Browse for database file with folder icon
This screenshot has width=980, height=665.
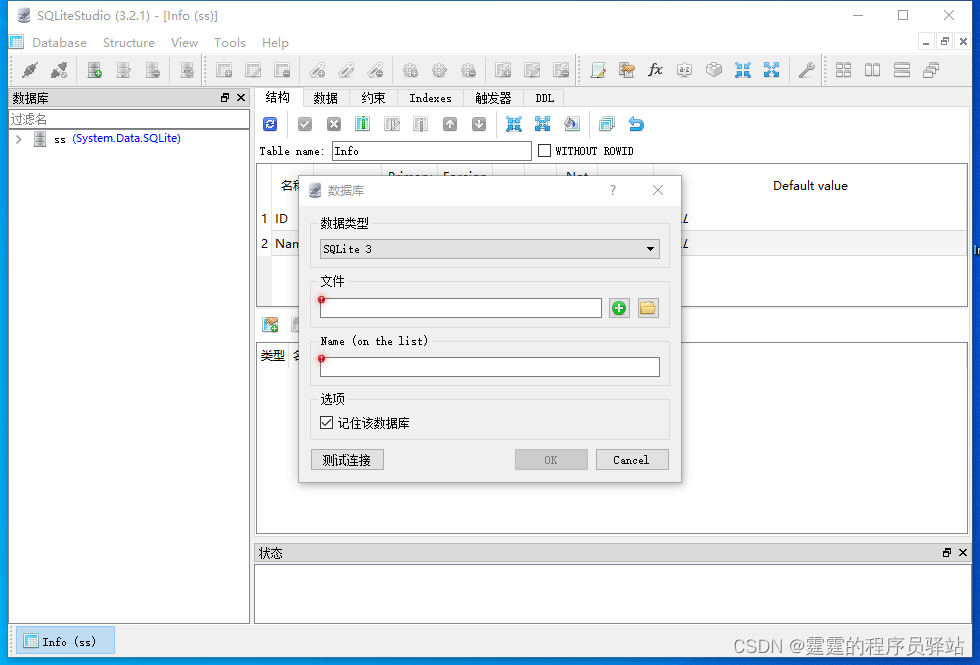coord(648,308)
